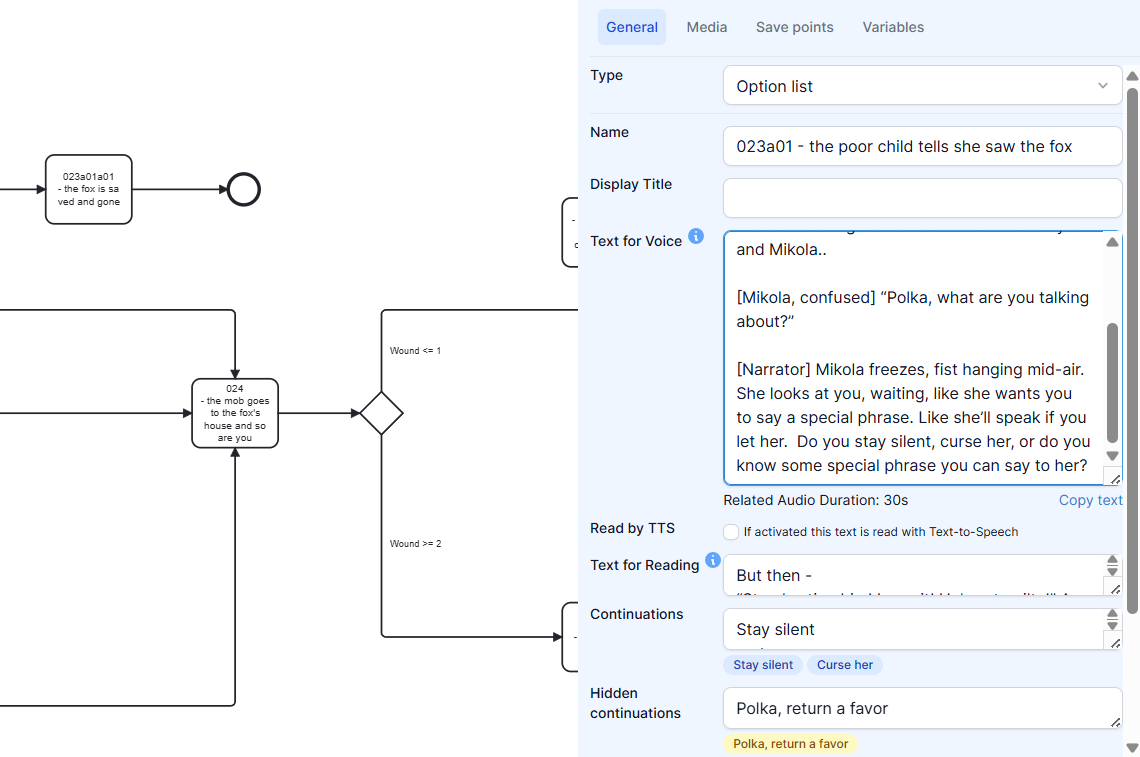1140x757 pixels.
Task: Click resize handle of Text for Voice box
Action: (1113, 477)
